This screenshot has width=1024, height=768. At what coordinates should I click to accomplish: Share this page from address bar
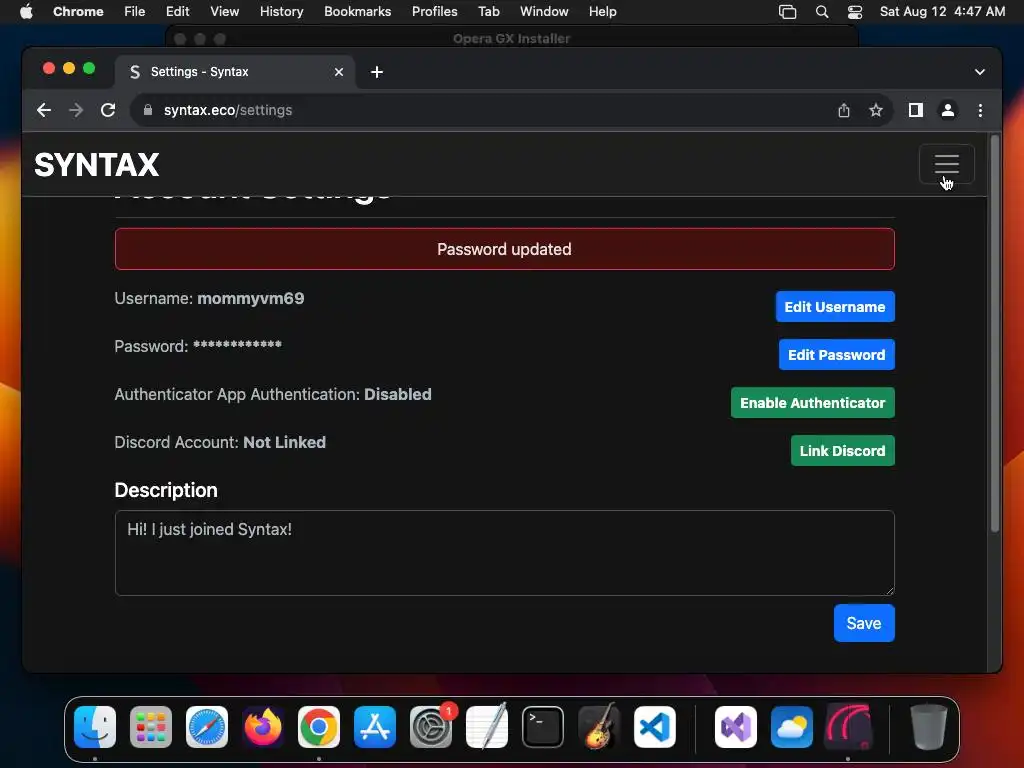click(x=844, y=110)
